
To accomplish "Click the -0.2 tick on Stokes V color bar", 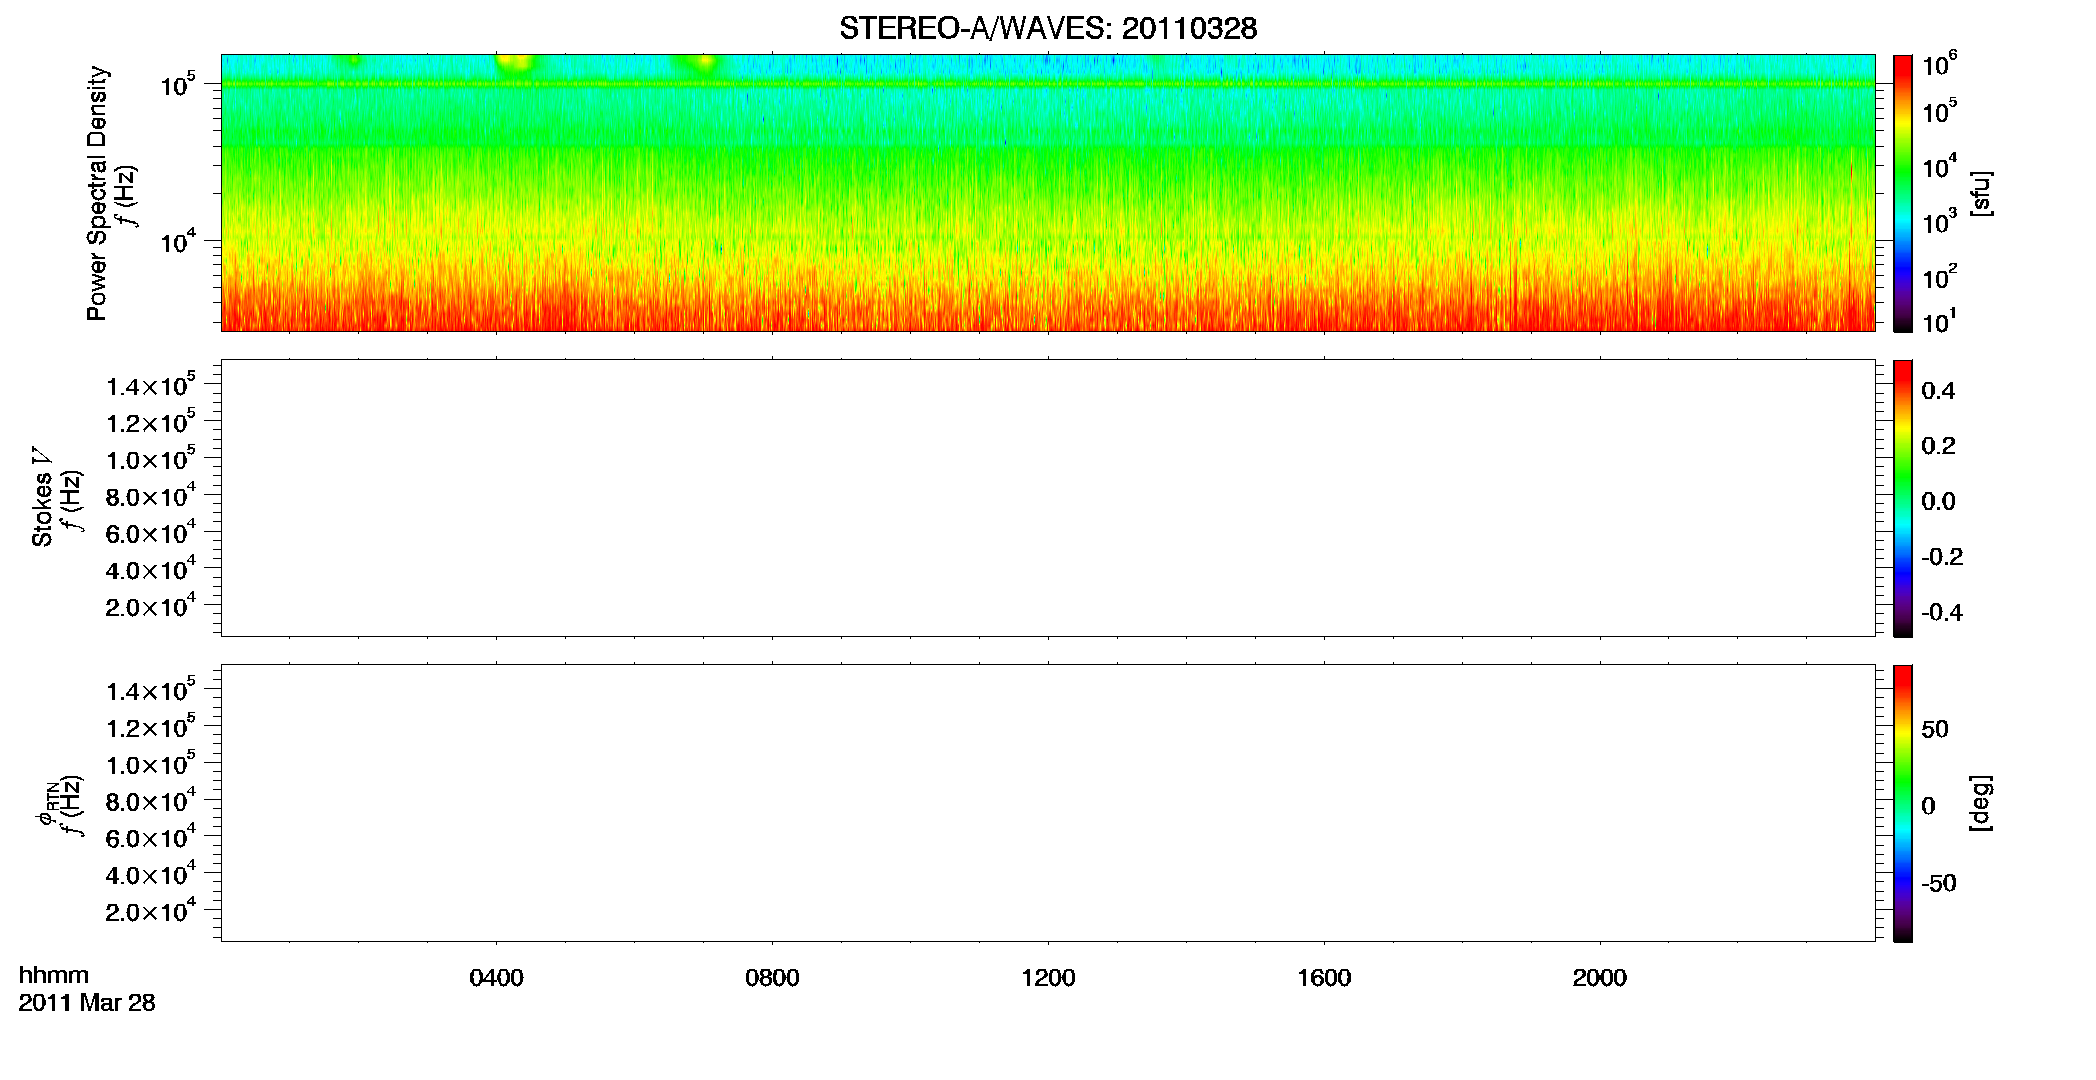I will tap(1942, 557).
